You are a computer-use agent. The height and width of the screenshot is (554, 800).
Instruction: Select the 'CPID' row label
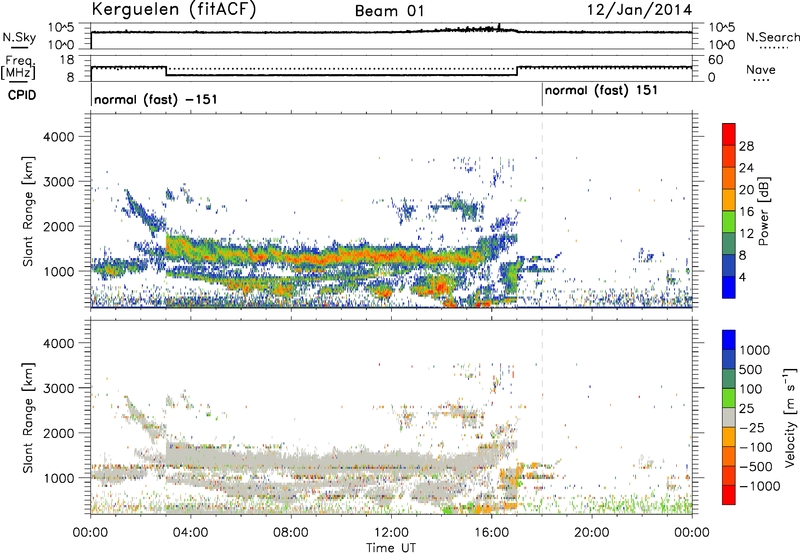[22, 95]
